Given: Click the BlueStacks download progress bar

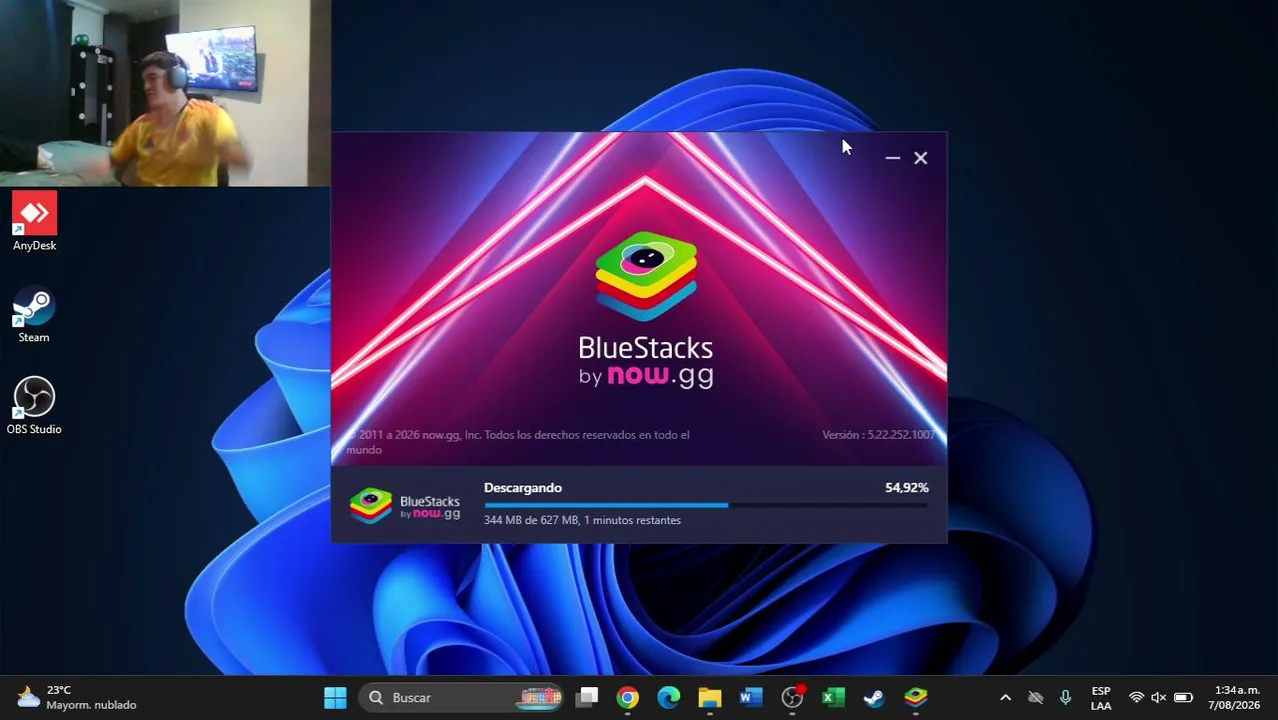Looking at the screenshot, I should 706,505.
